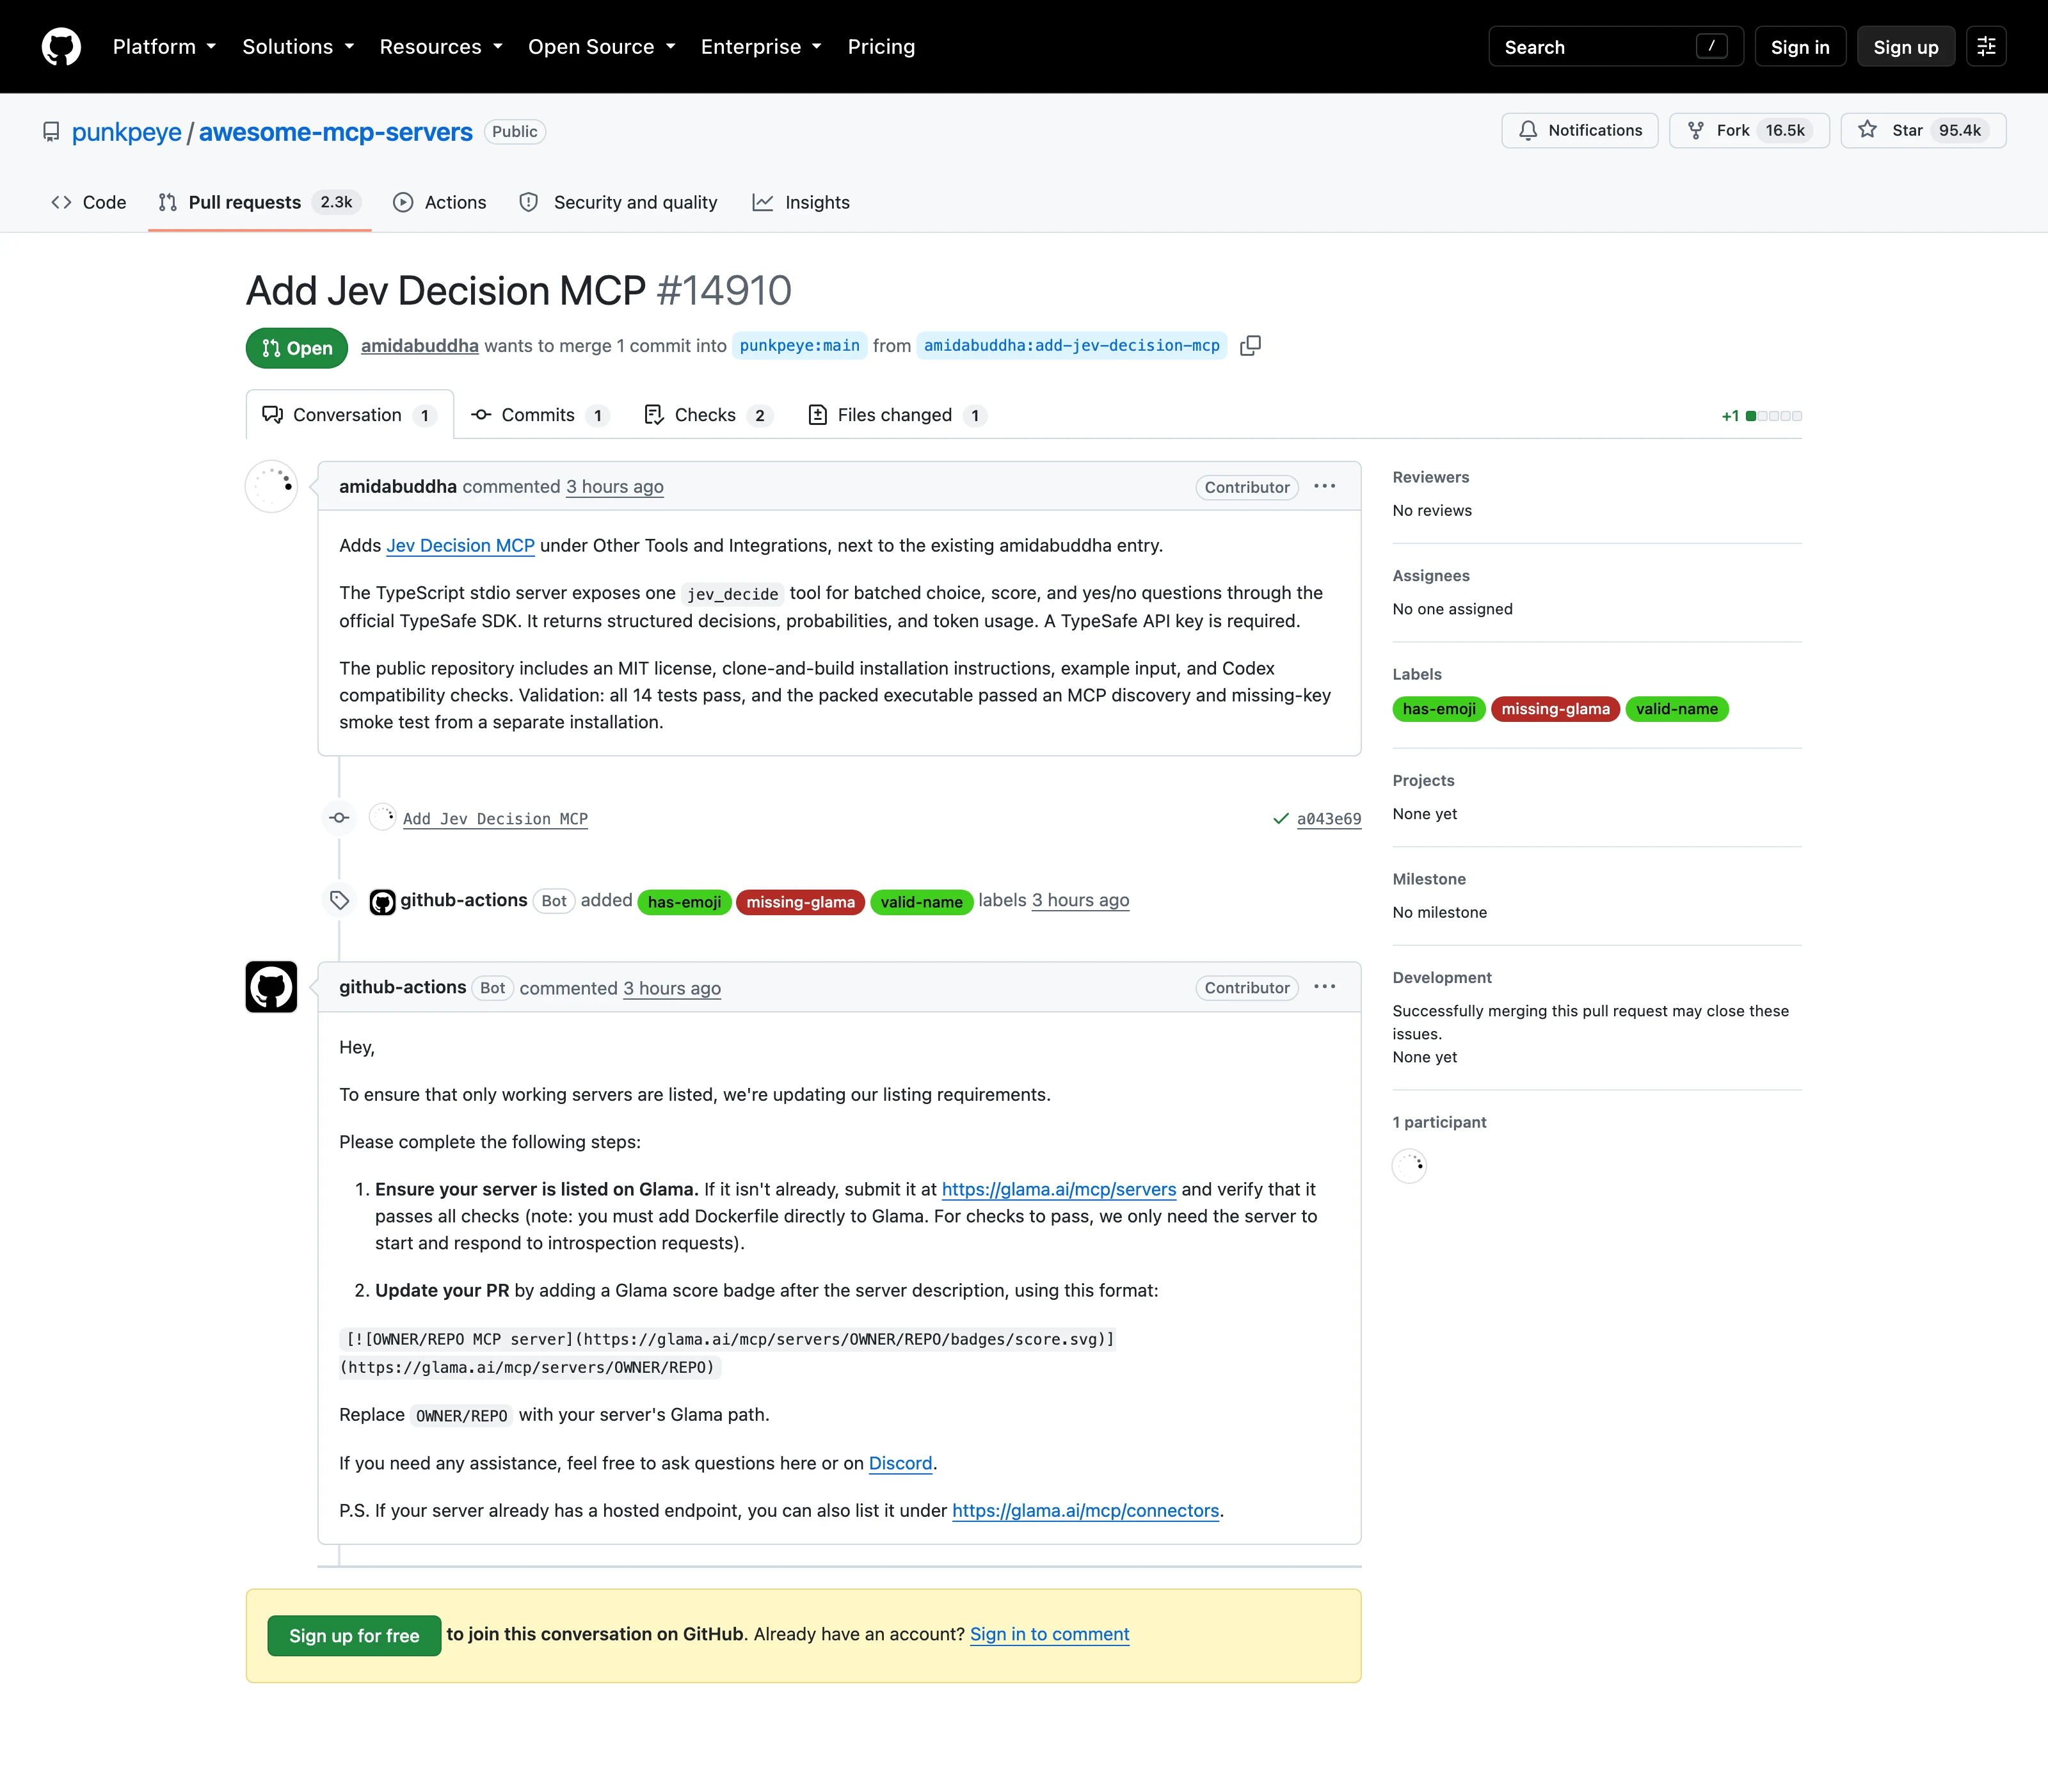
Task: Open the Add Jev Decision MCP commit
Action: tap(495, 819)
